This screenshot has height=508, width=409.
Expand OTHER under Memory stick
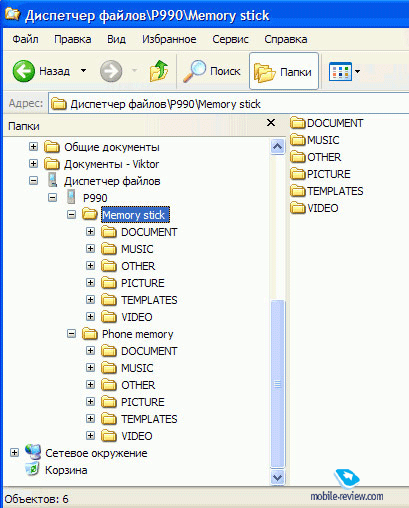pyautogui.click(x=90, y=265)
